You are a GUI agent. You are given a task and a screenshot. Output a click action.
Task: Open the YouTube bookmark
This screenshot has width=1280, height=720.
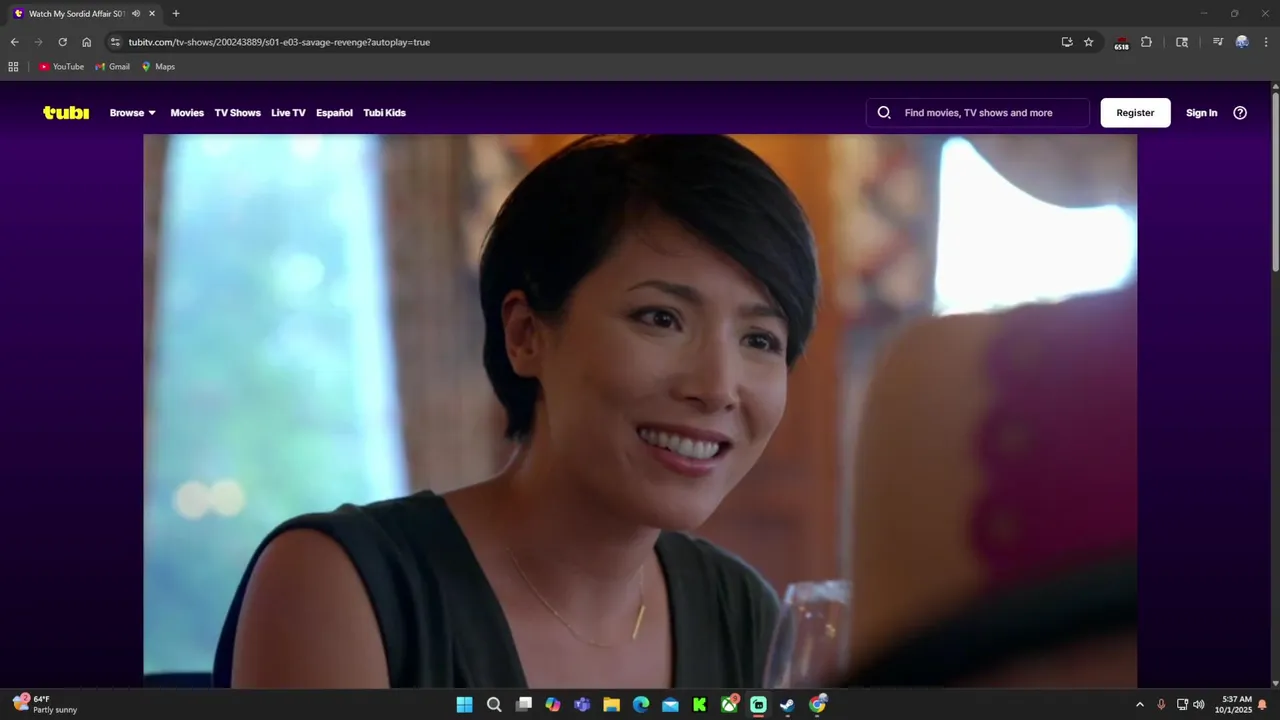[x=62, y=67]
